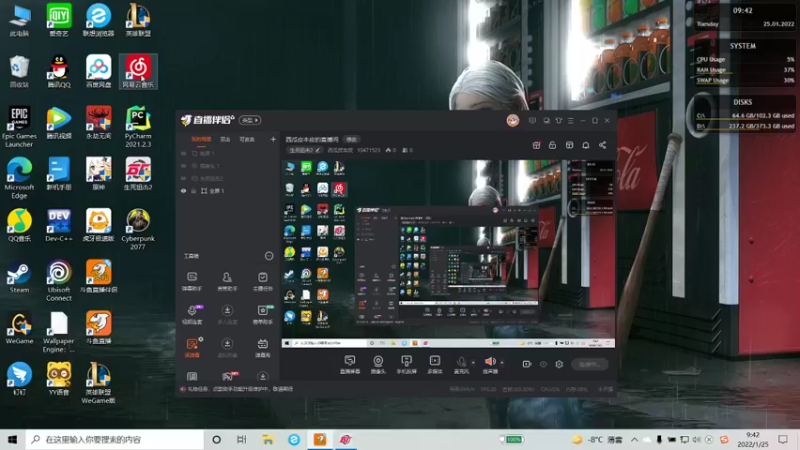Expand the speaker dropdown arrow
800x450 pixels.
(502, 363)
